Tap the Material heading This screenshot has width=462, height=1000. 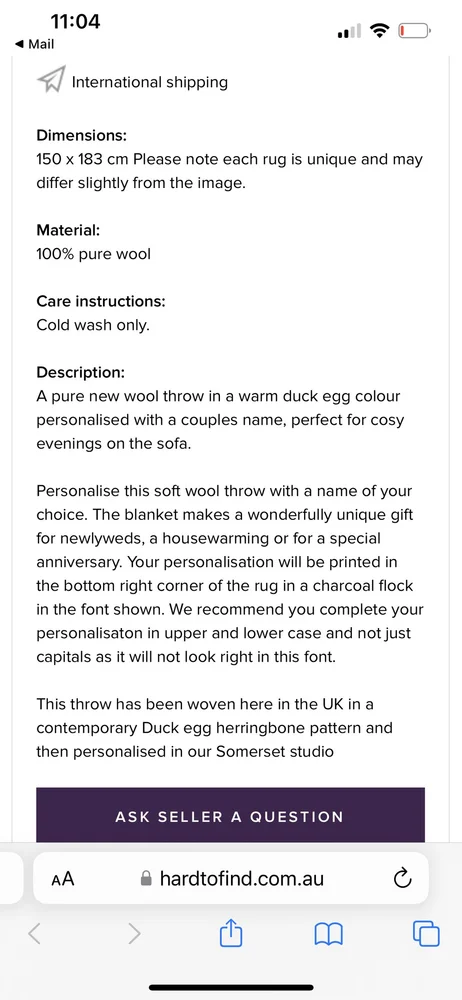[x=68, y=230]
